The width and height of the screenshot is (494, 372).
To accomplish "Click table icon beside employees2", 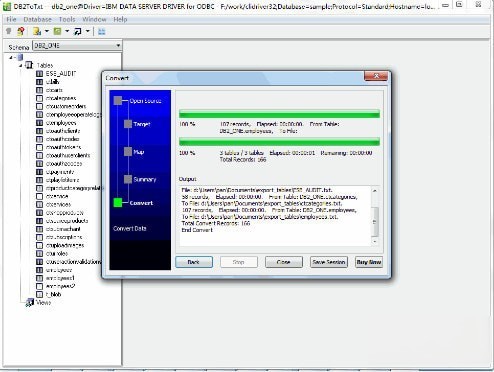I will pos(39,286).
